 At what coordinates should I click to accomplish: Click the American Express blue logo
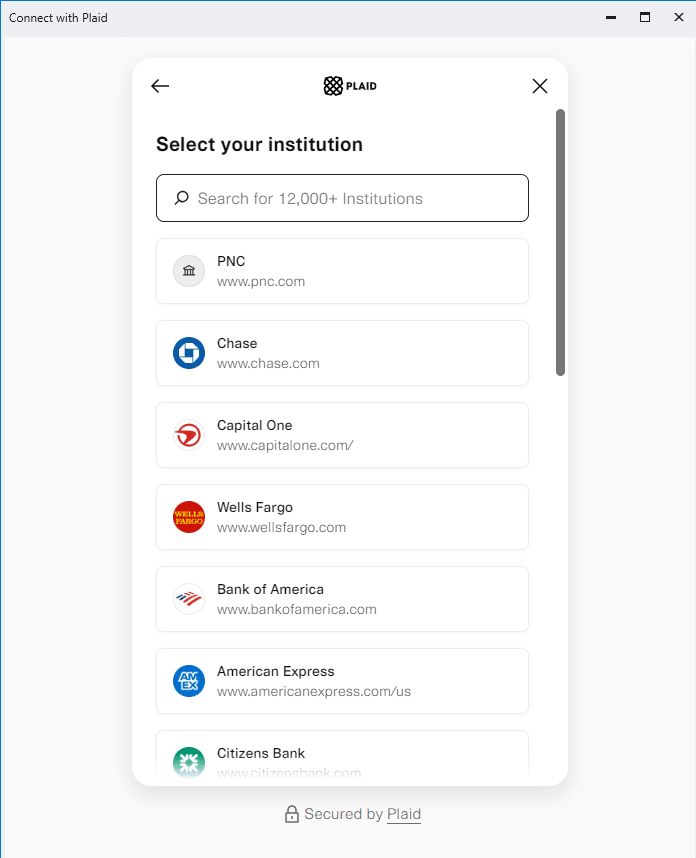[189, 681]
